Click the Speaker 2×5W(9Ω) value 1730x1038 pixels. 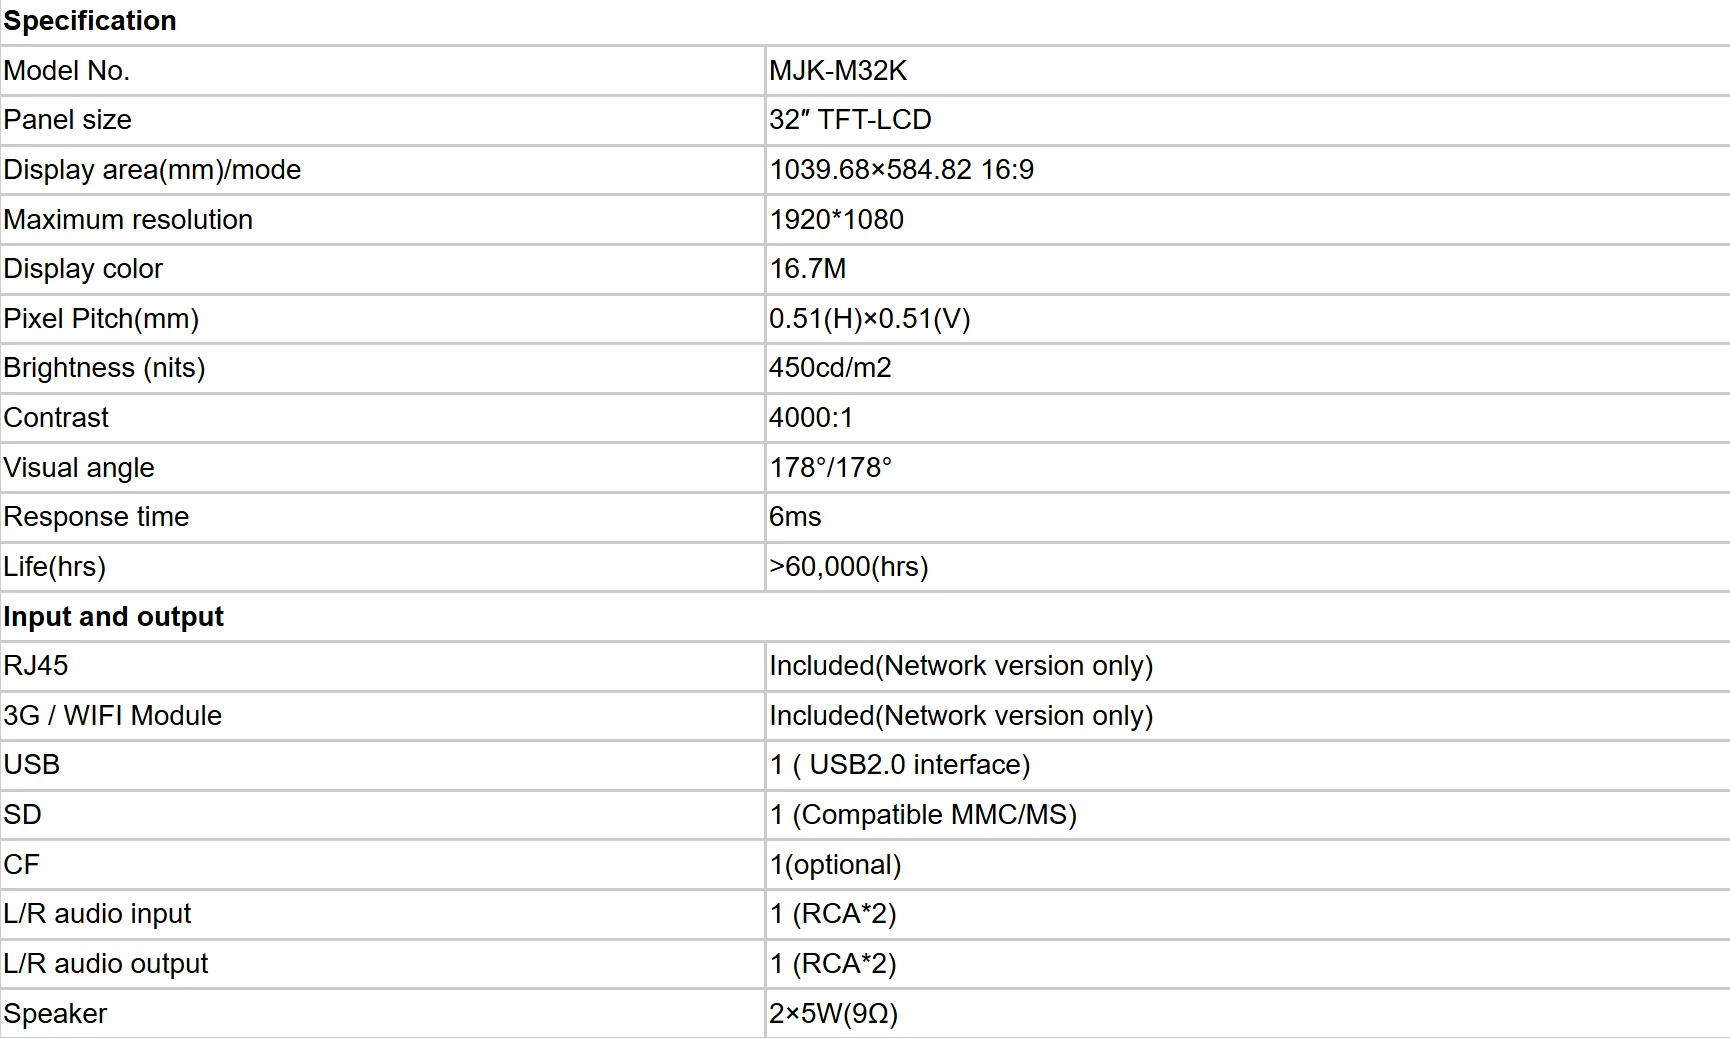tap(833, 1014)
